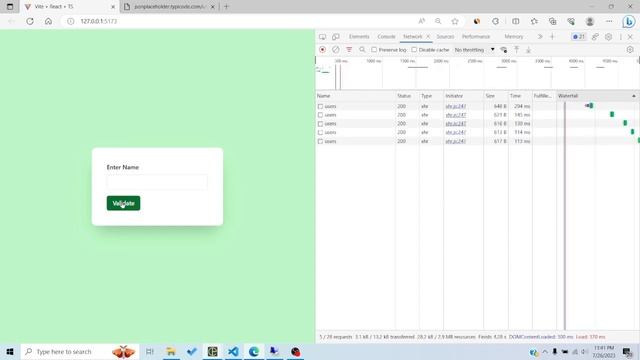
Task: Toggle device emulation icon in DevTools
Action: point(336,37)
